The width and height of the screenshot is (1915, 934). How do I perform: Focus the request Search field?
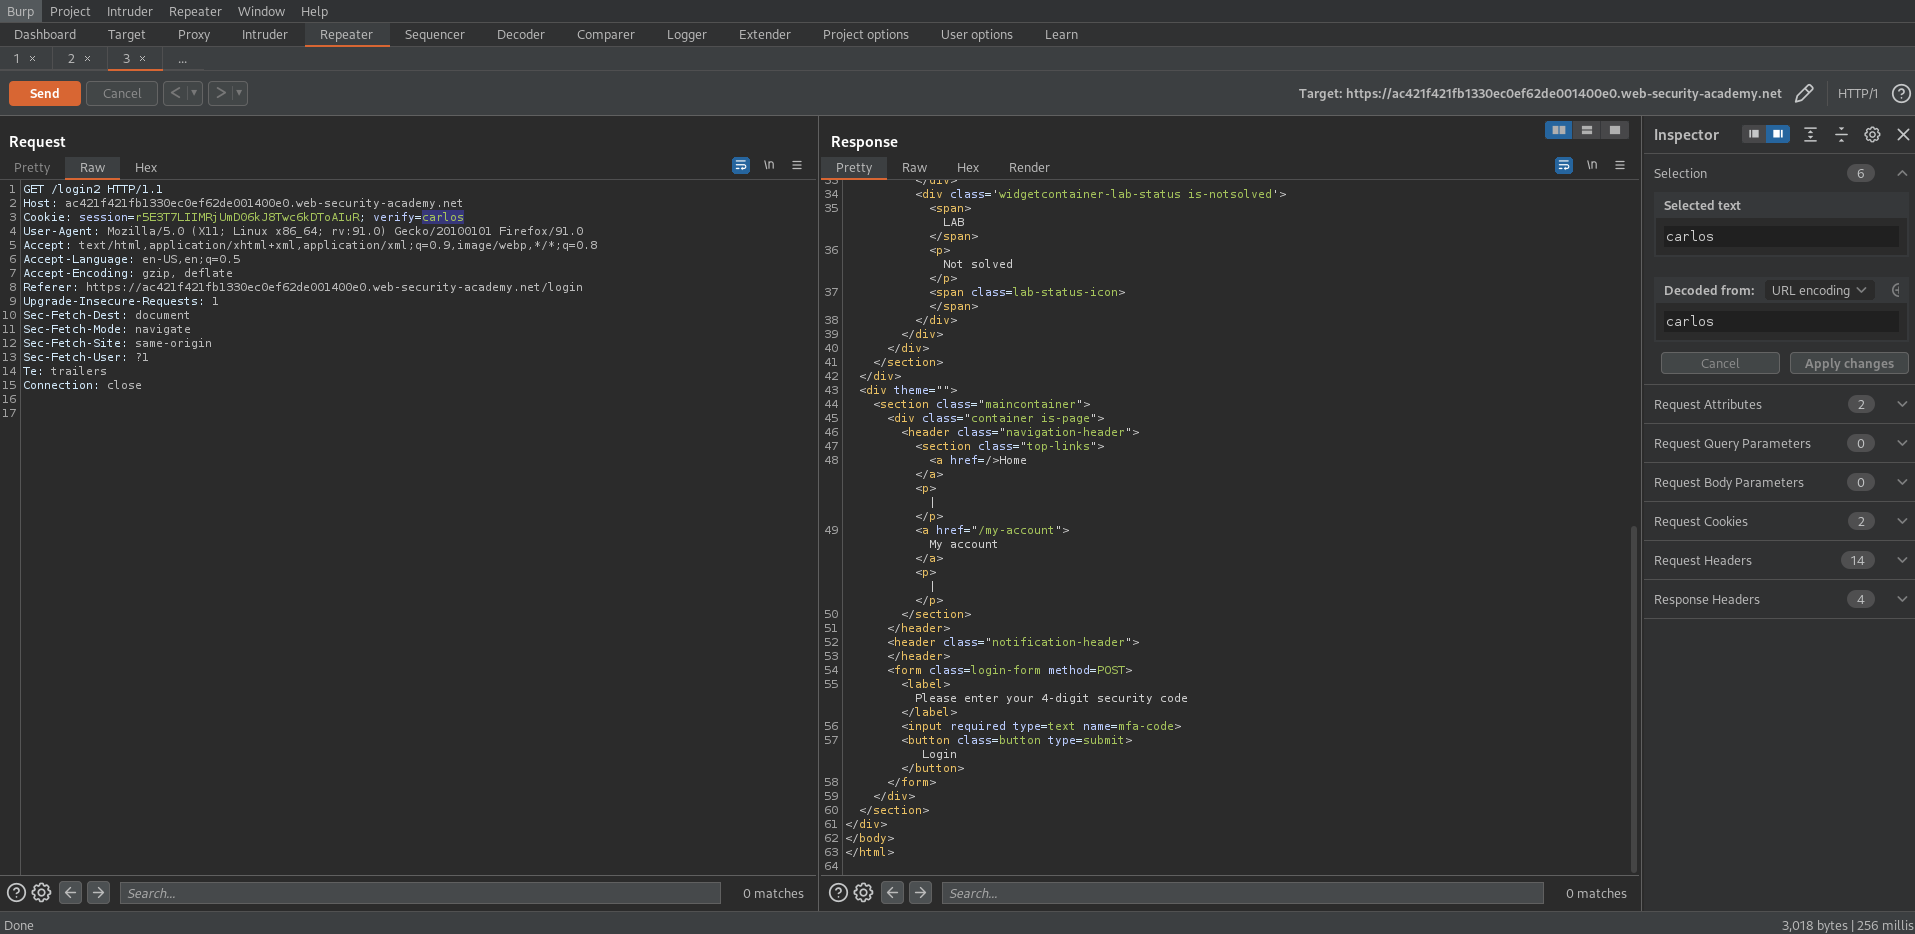420,893
